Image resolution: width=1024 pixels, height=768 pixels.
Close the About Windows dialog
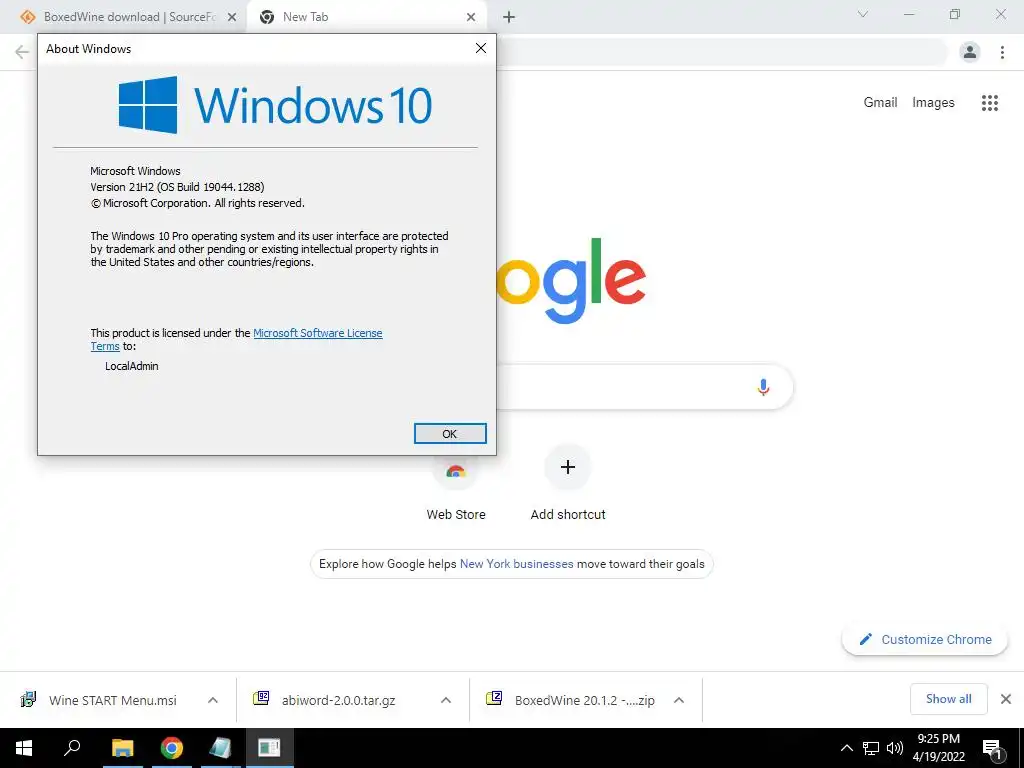click(x=481, y=48)
